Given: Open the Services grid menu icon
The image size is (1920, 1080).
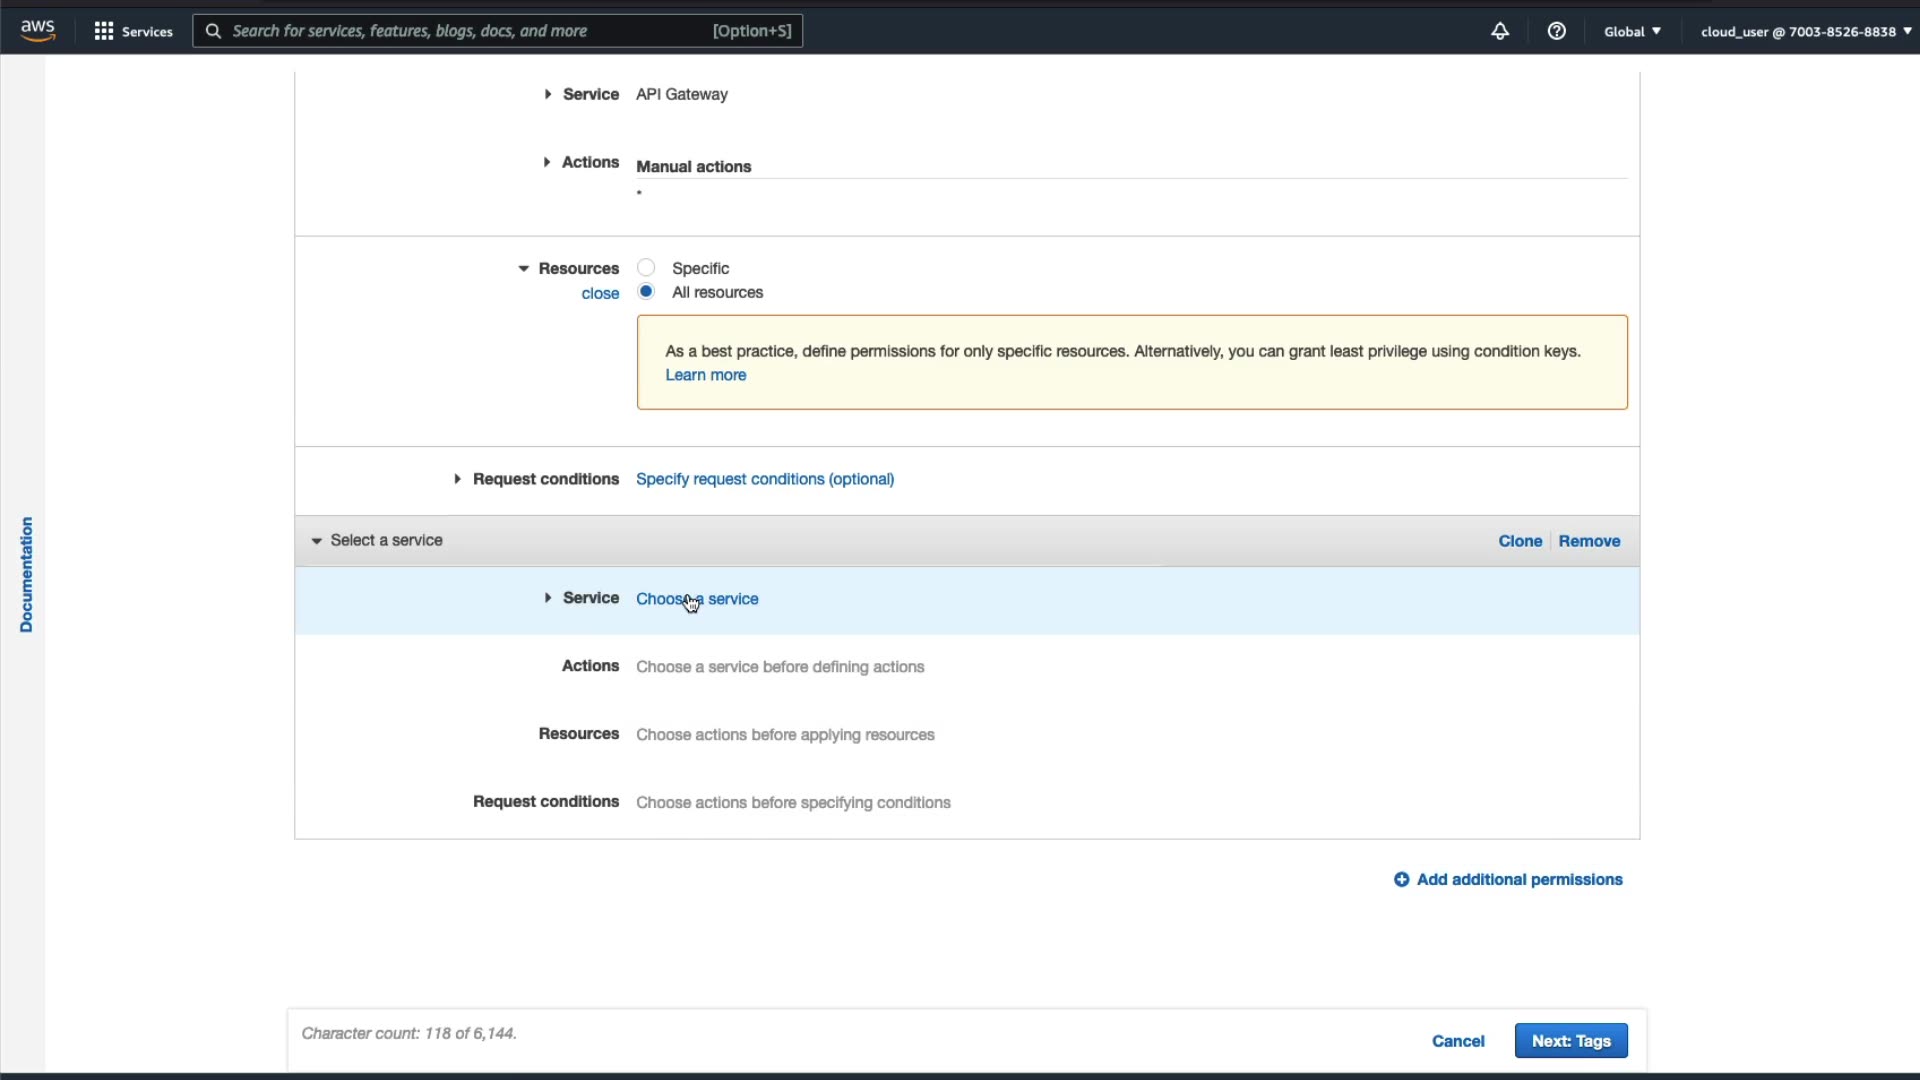Looking at the screenshot, I should 104,31.
